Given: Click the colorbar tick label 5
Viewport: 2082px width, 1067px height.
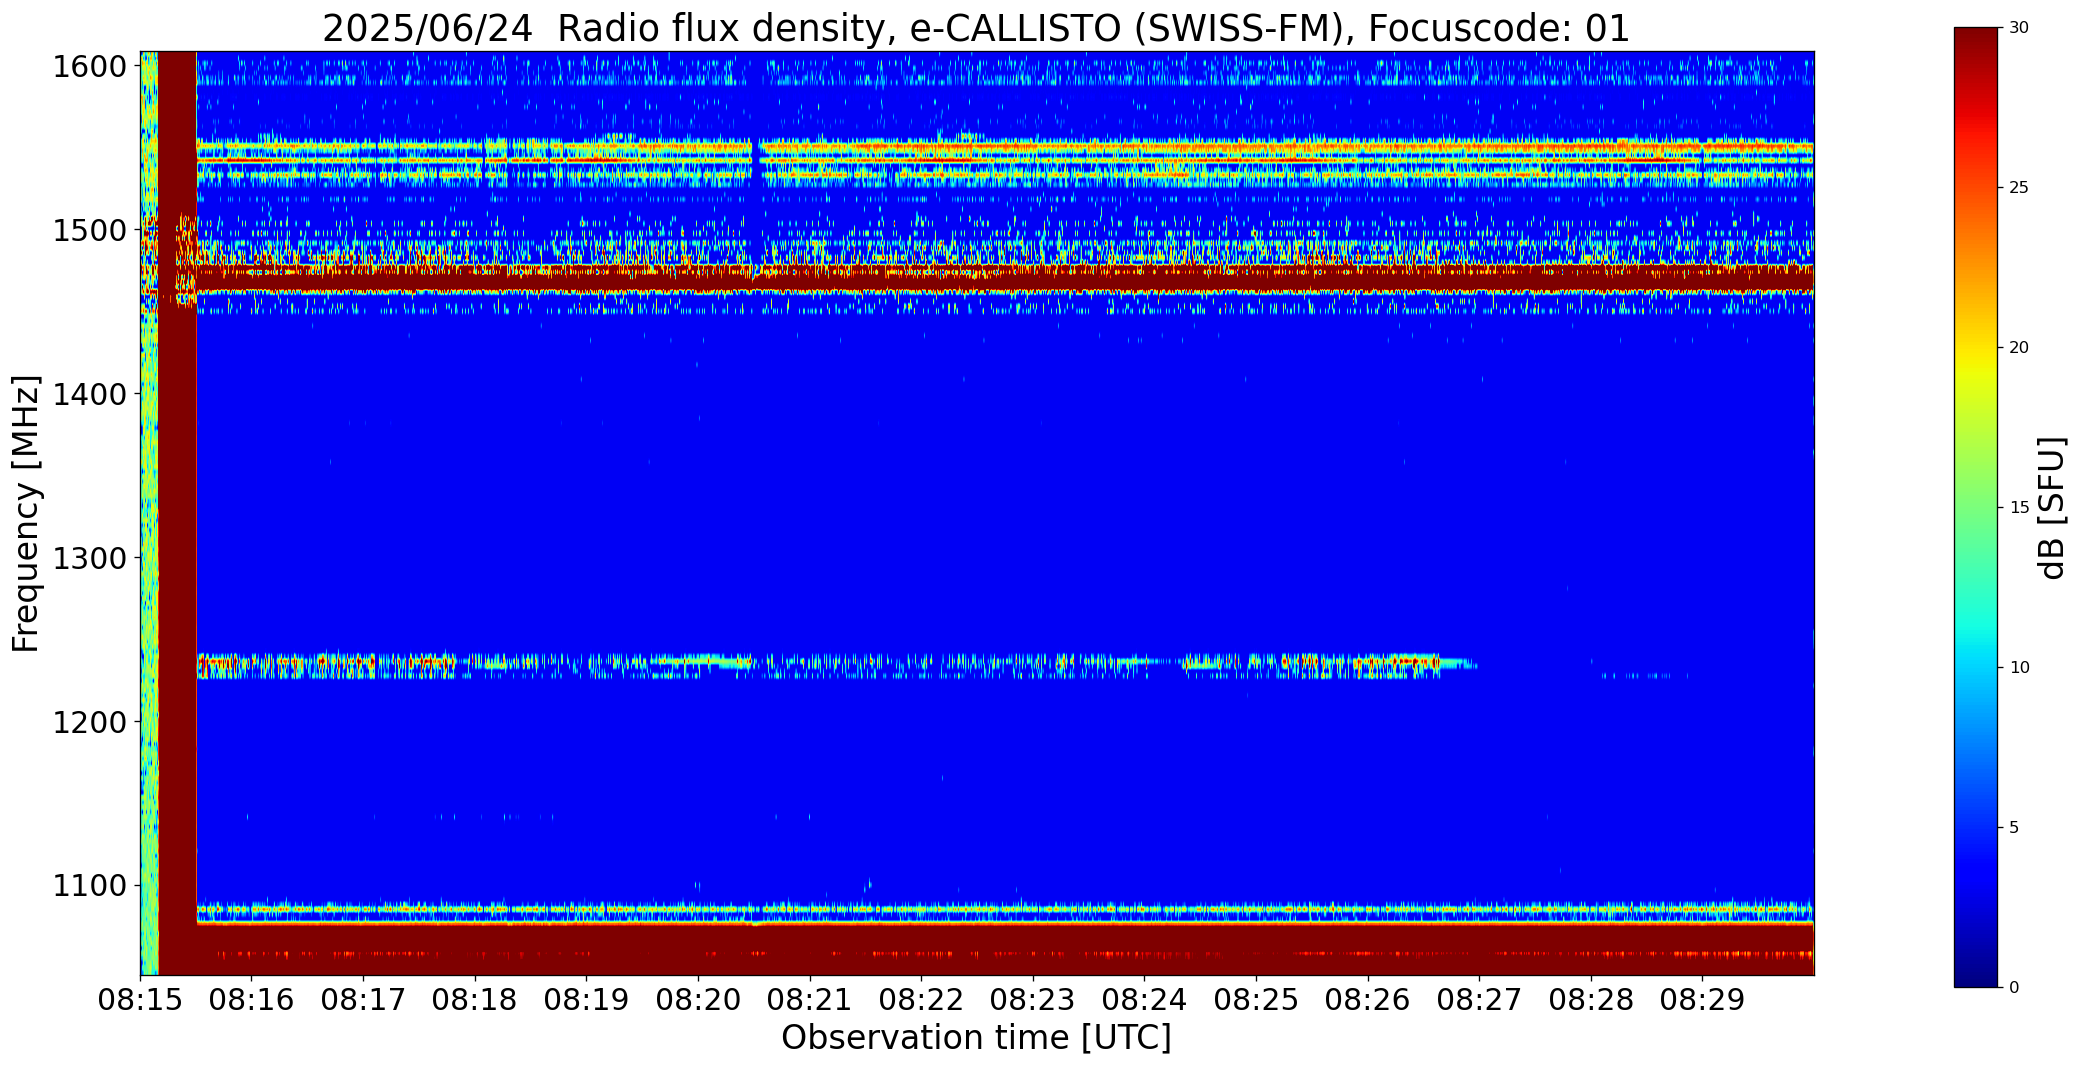Looking at the screenshot, I should (x=2014, y=828).
